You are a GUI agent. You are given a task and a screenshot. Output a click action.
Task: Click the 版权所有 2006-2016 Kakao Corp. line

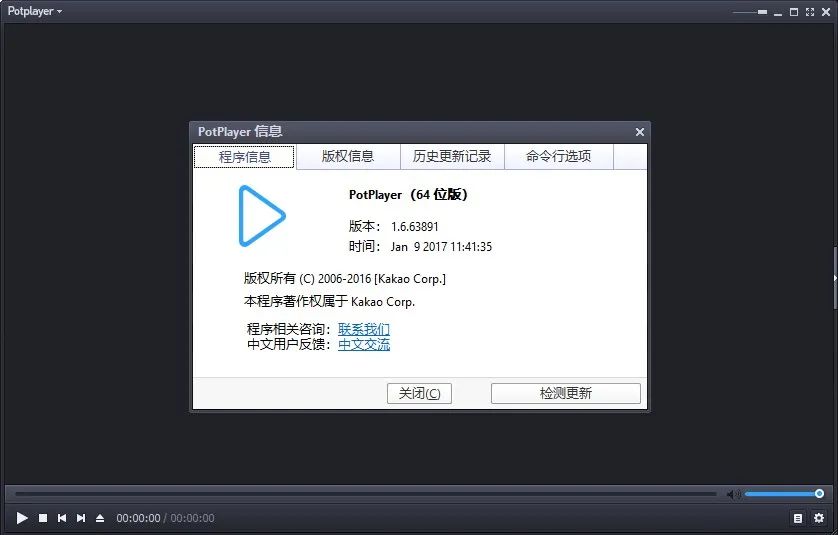(345, 278)
